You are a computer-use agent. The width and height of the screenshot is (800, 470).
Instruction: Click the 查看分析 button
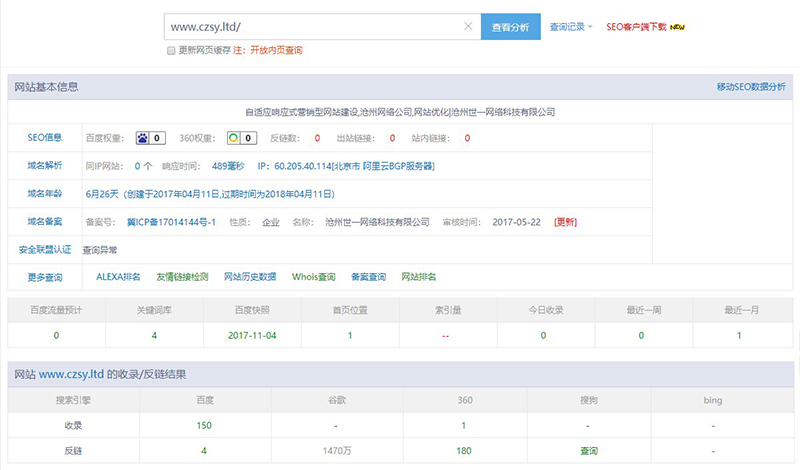click(511, 27)
